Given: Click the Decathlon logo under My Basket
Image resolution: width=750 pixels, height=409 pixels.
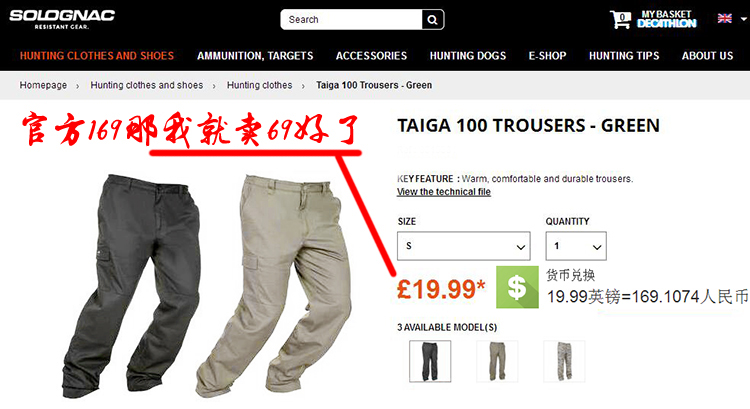Looking at the screenshot, I should click(667, 23).
